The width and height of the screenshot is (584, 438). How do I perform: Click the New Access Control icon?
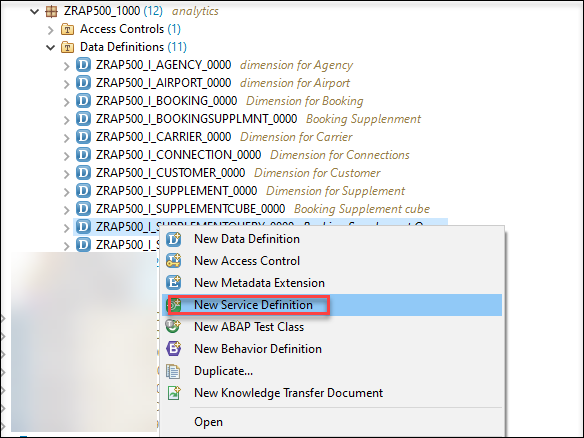(174, 261)
